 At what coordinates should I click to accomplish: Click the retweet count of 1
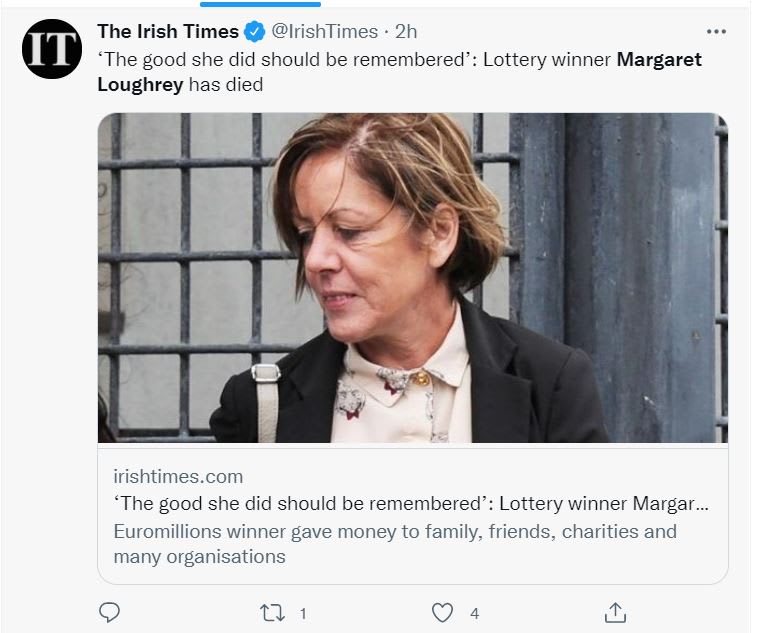click(303, 613)
